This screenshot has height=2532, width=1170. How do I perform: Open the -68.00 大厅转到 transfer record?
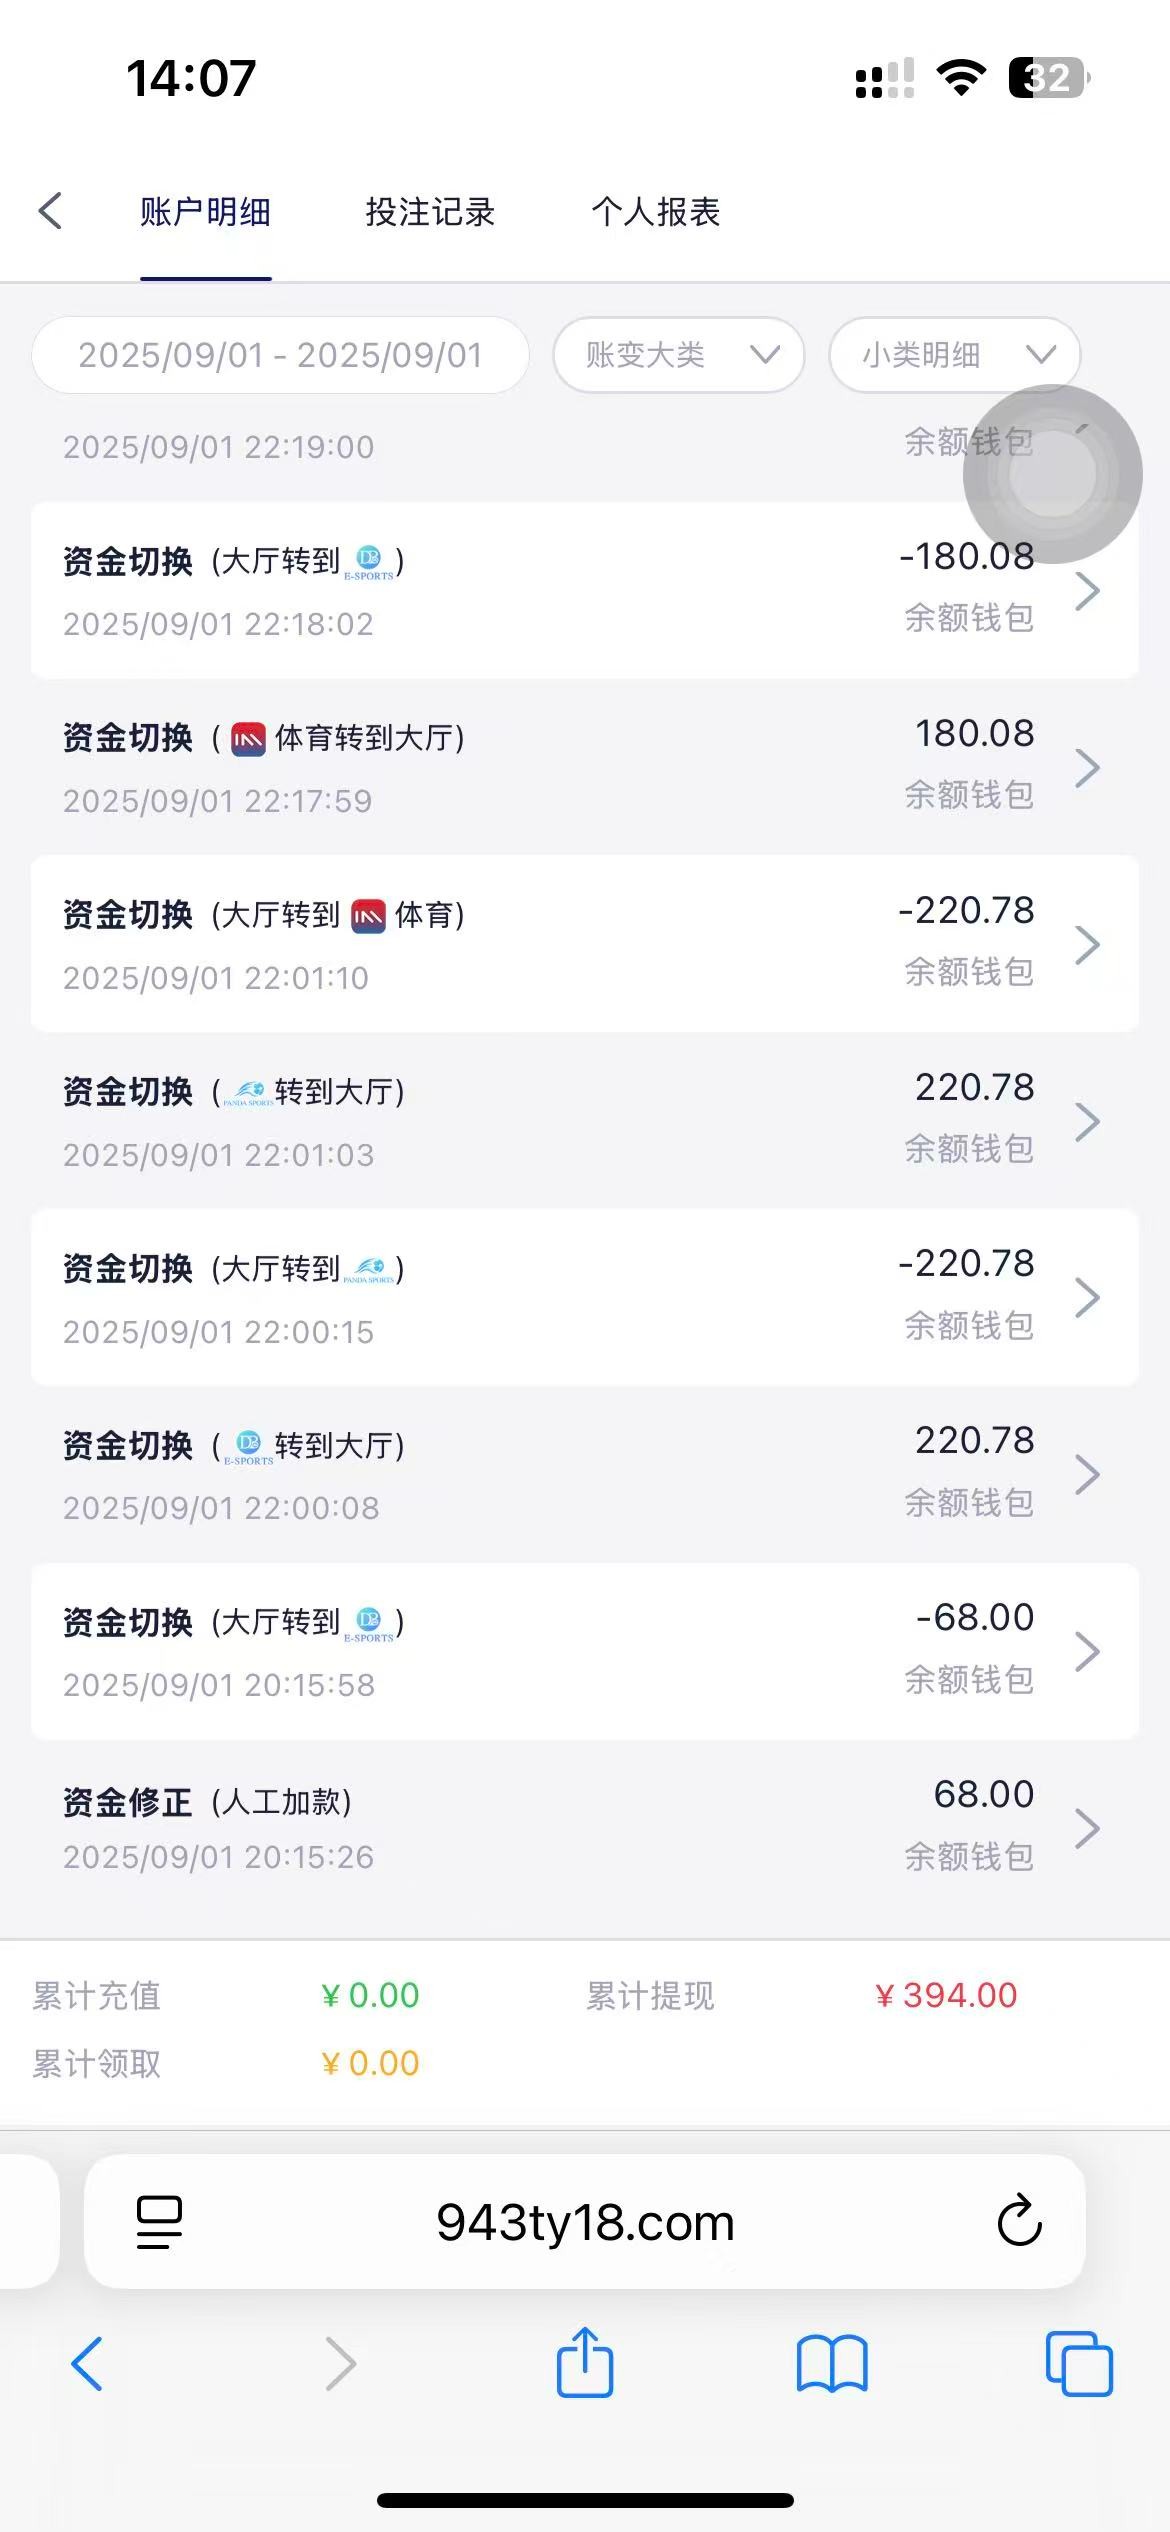(1087, 1651)
